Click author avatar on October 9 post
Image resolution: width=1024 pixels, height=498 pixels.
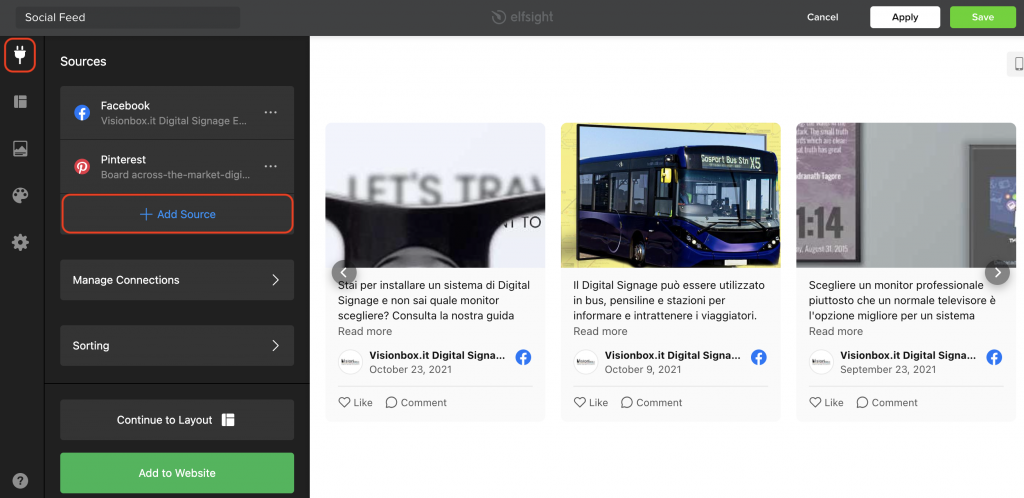[x=585, y=362]
